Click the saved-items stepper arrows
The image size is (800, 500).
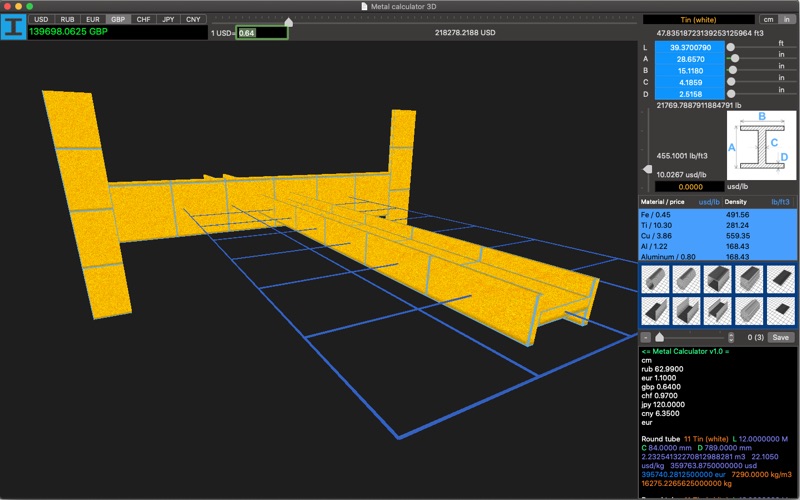(x=731, y=337)
